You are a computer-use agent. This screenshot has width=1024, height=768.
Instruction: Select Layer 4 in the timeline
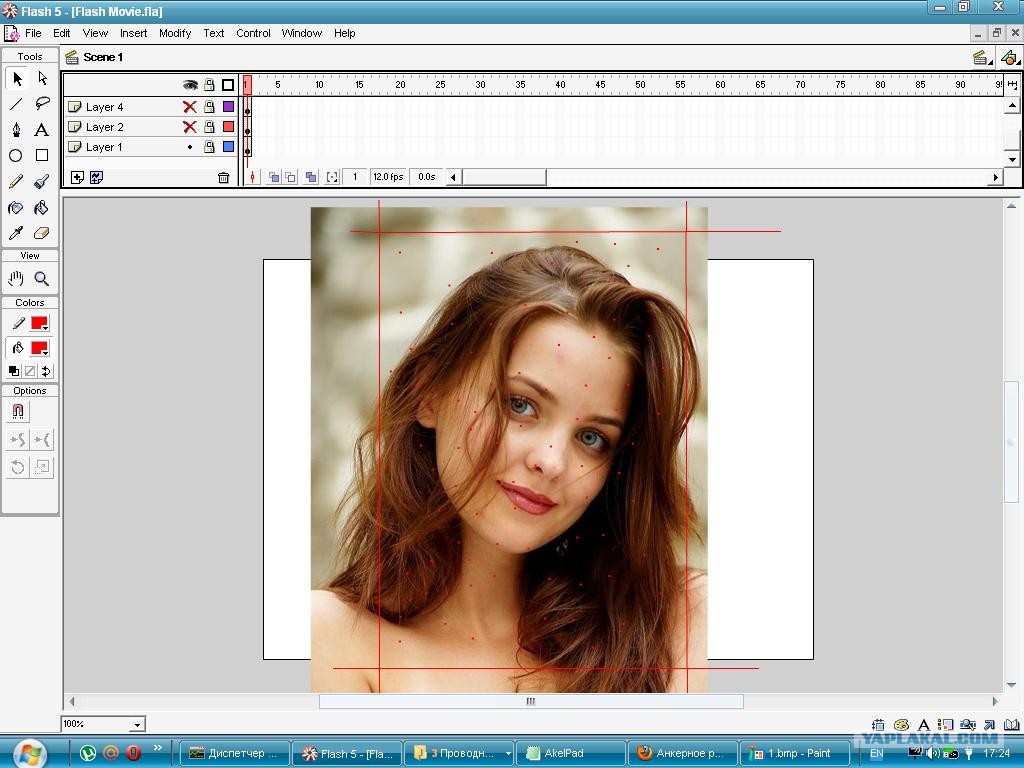(x=104, y=107)
